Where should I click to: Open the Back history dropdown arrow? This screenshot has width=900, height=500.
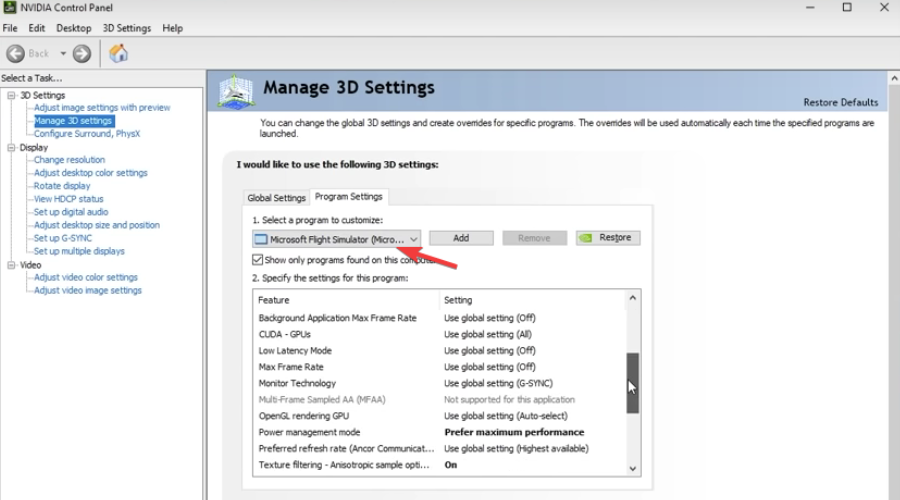click(63, 53)
